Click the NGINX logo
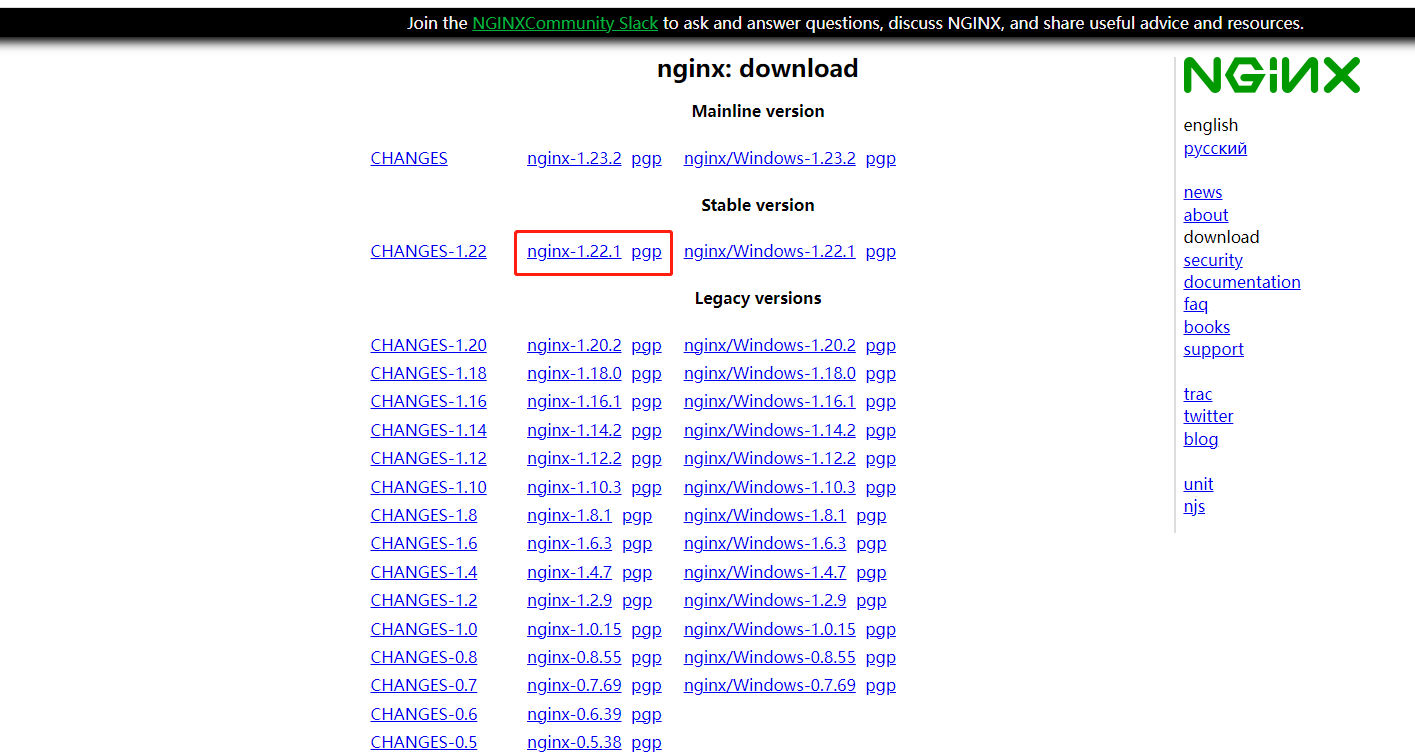This screenshot has height=755, width=1415. [x=1270, y=74]
